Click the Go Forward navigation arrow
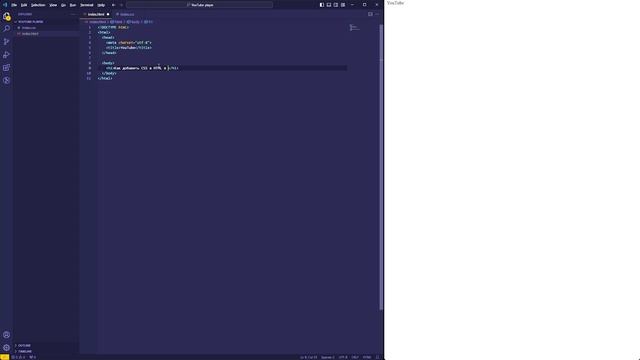 [x=121, y=5]
